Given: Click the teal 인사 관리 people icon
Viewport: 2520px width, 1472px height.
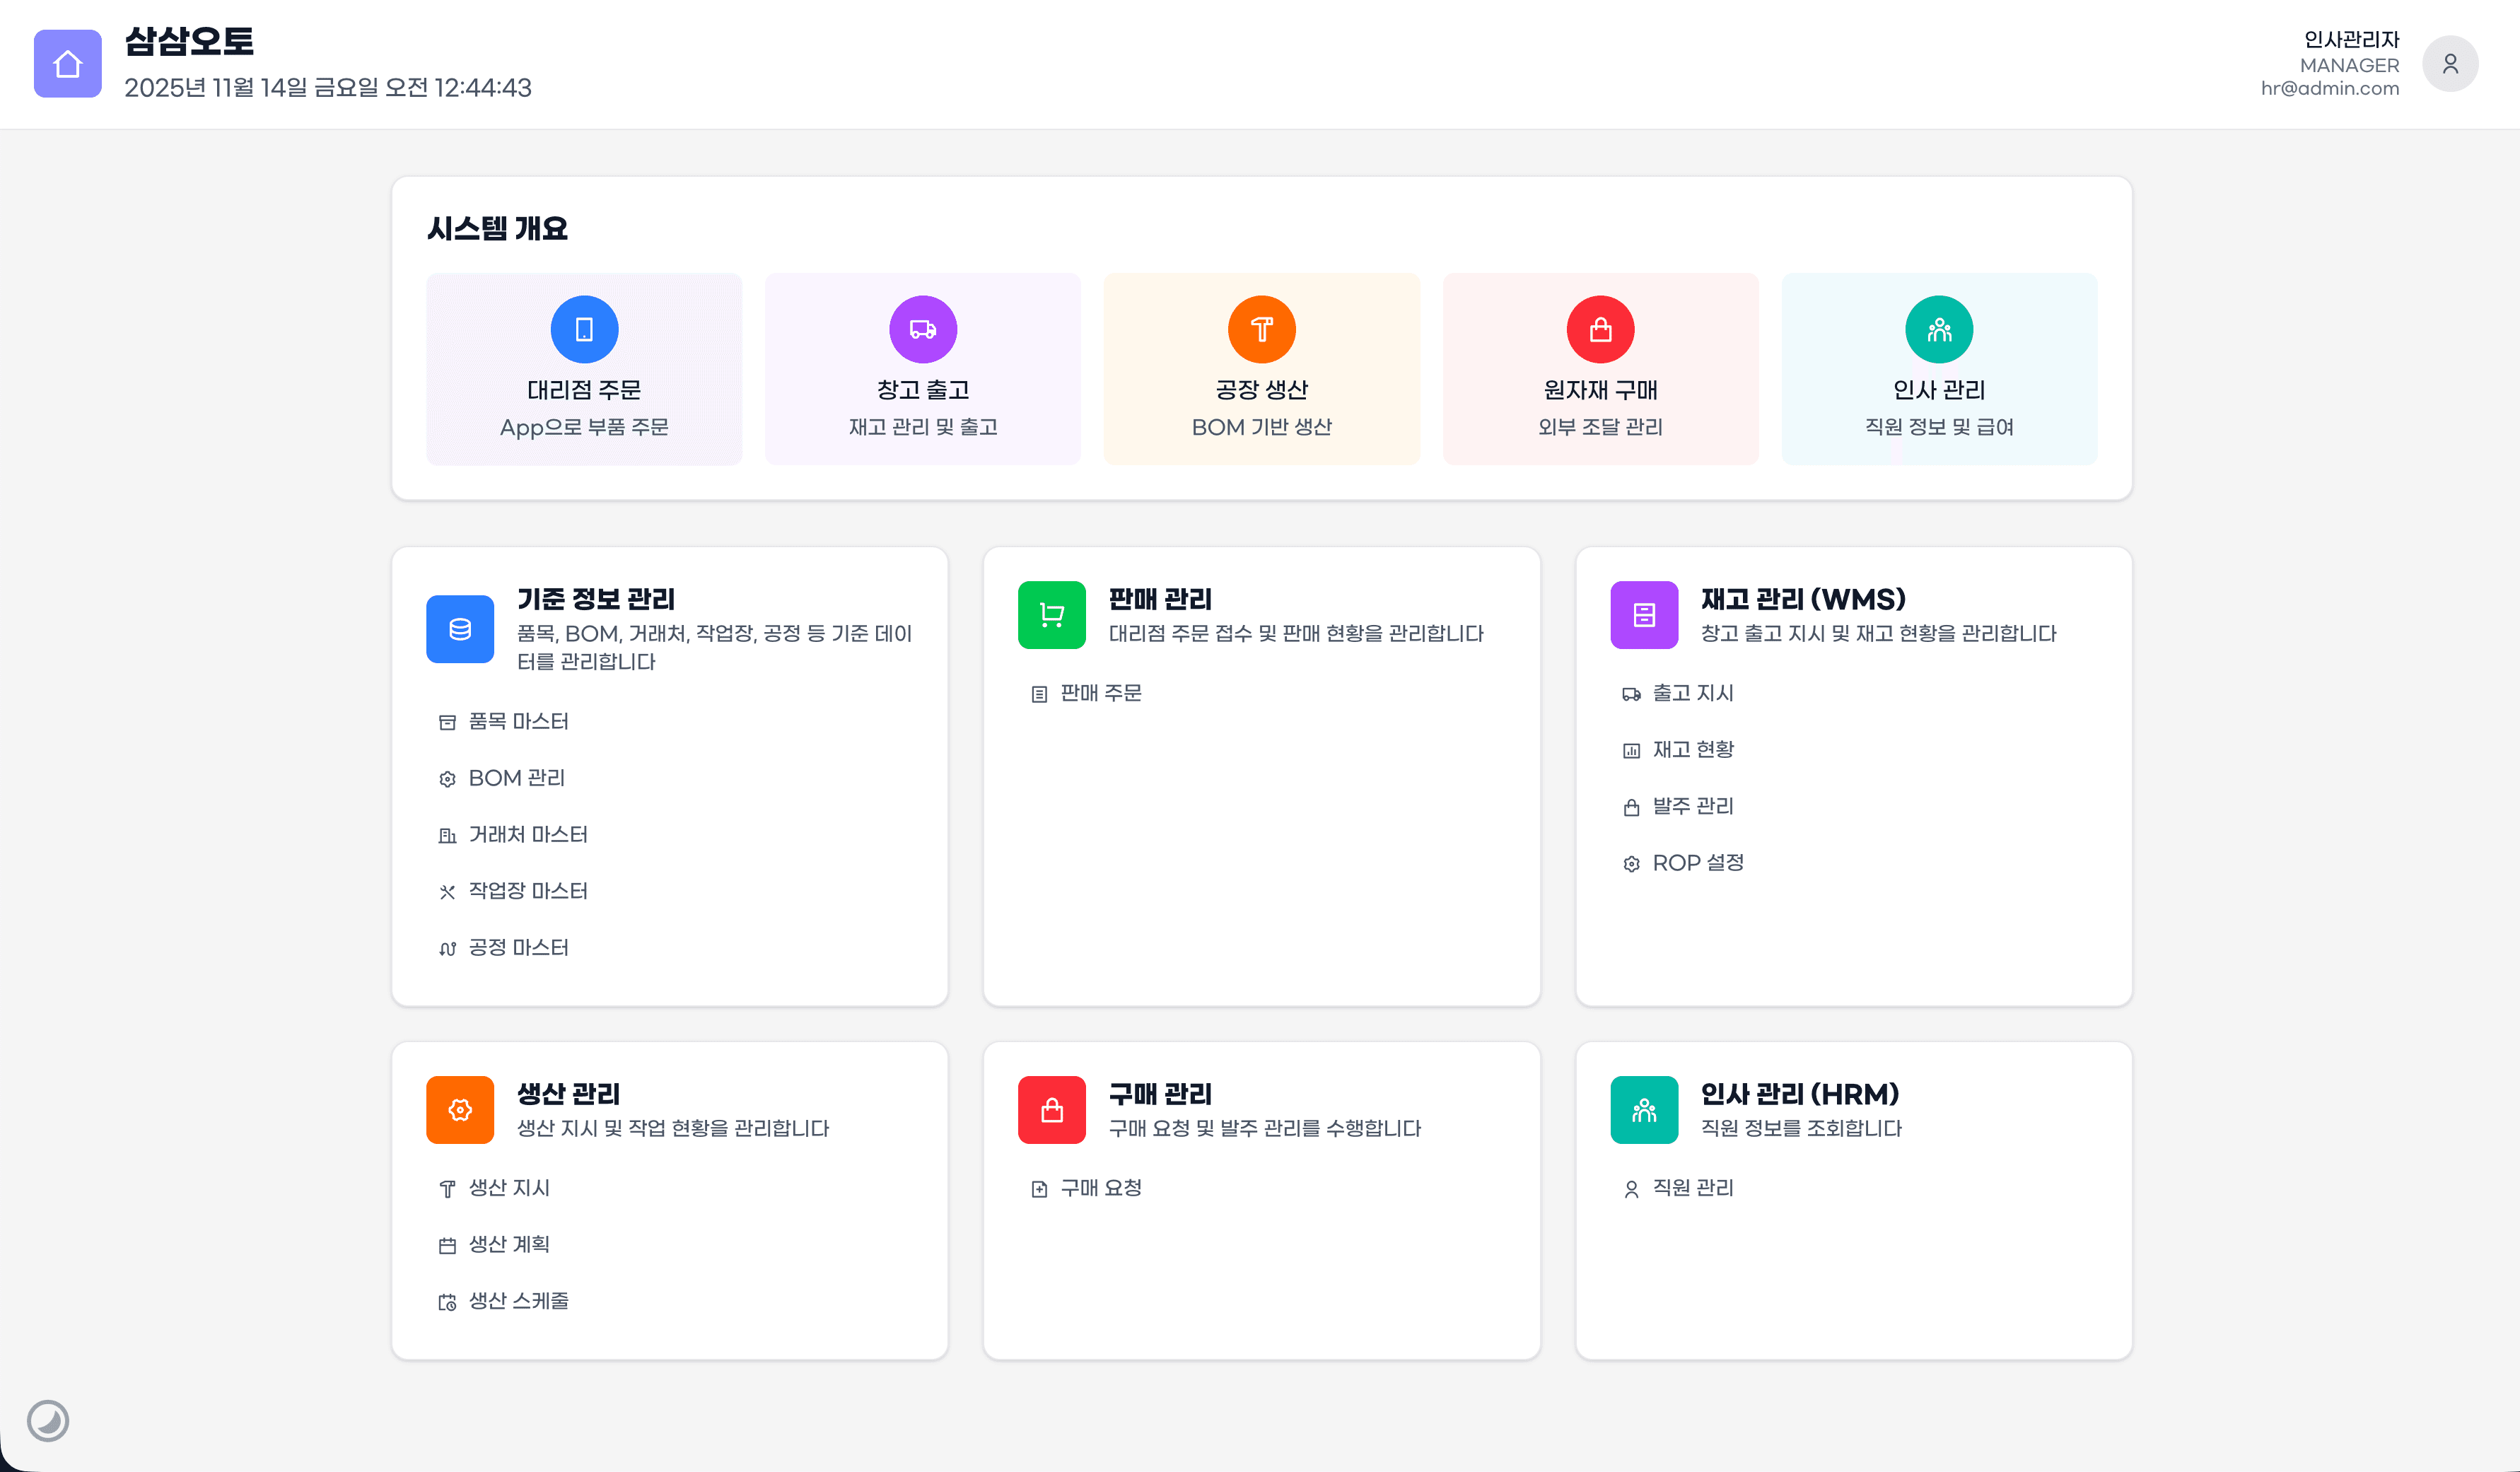Looking at the screenshot, I should click(1938, 329).
